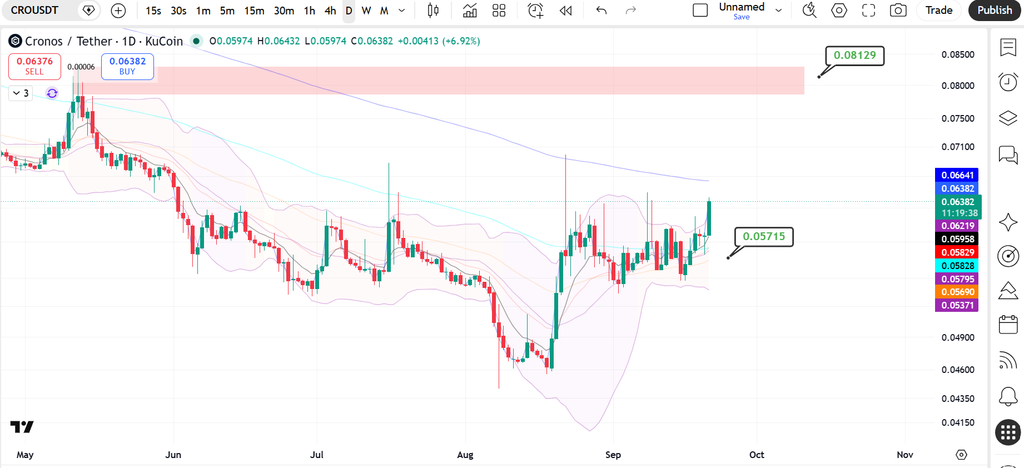Image resolution: width=1024 pixels, height=468 pixels.
Task: Select the 5m interval
Action: (227, 10)
